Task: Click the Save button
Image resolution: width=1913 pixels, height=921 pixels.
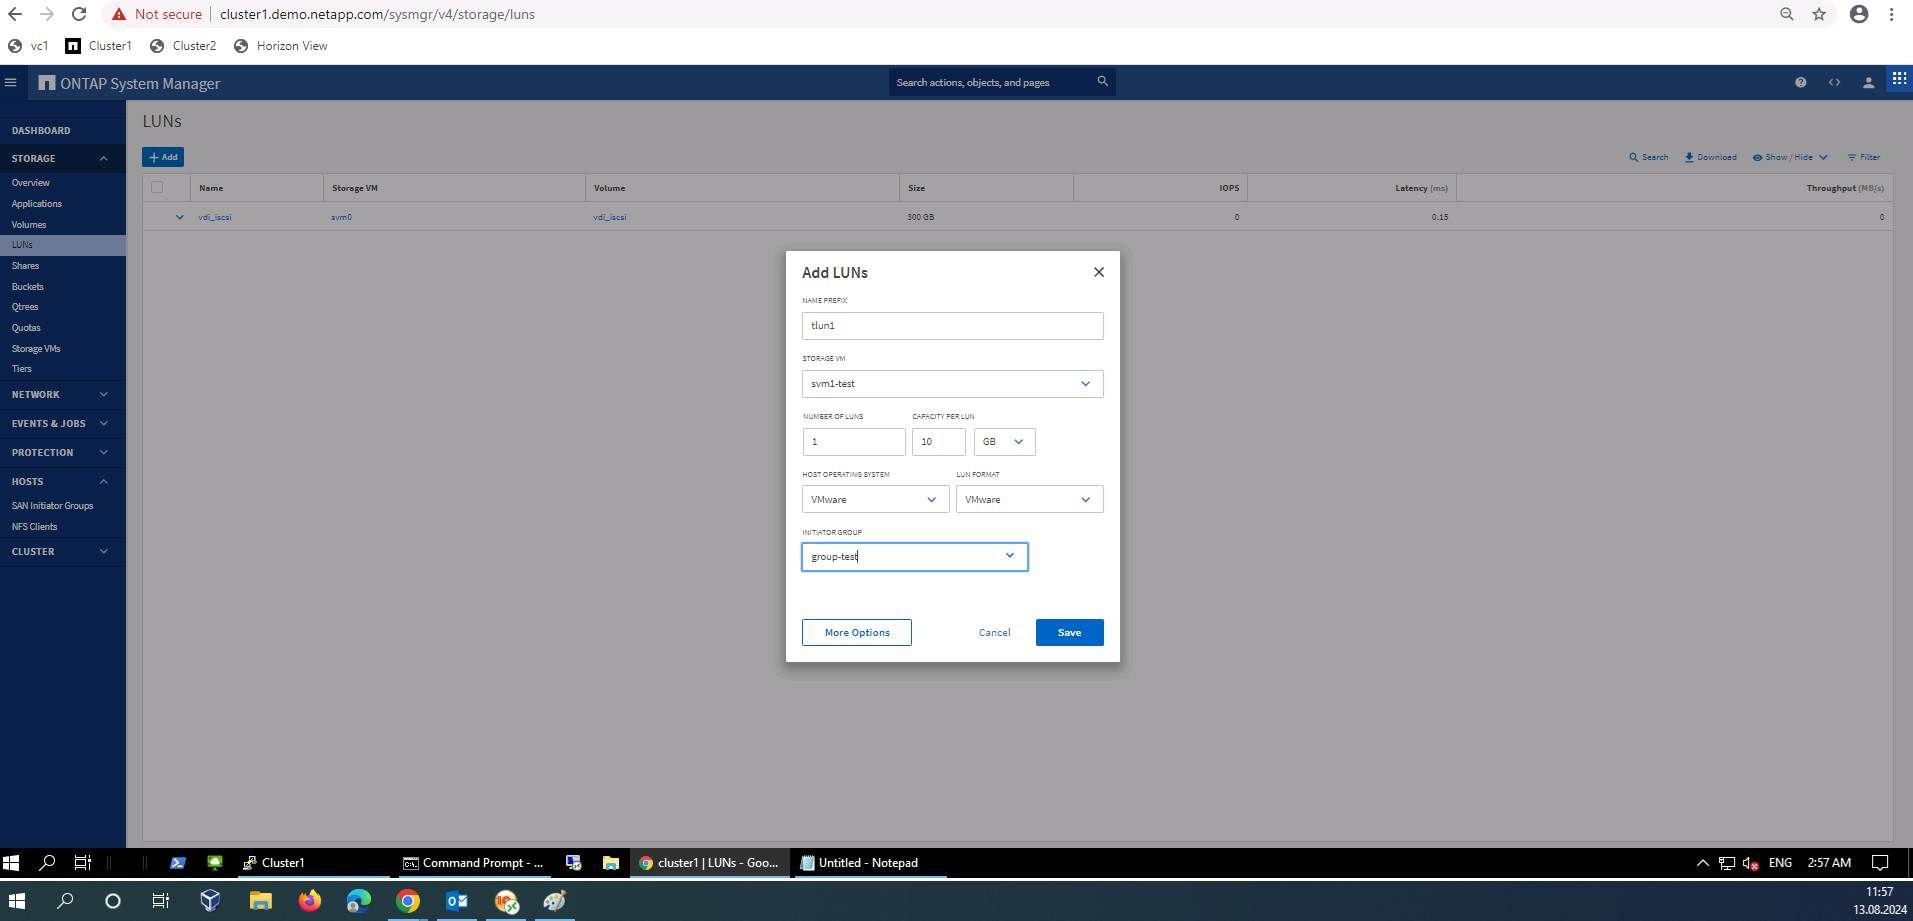Action: pos(1069,632)
